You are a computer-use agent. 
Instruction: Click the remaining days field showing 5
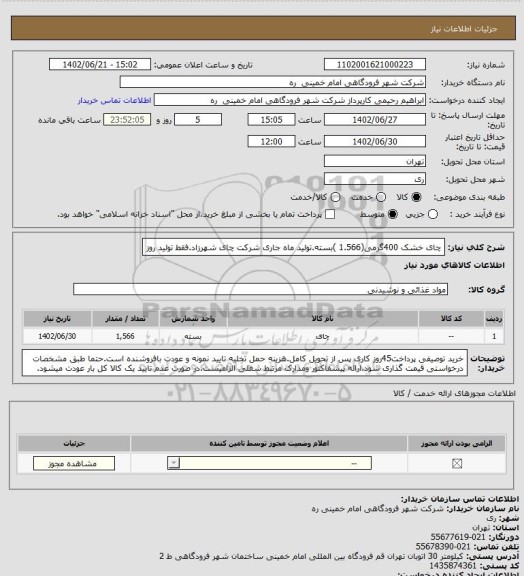point(198,120)
